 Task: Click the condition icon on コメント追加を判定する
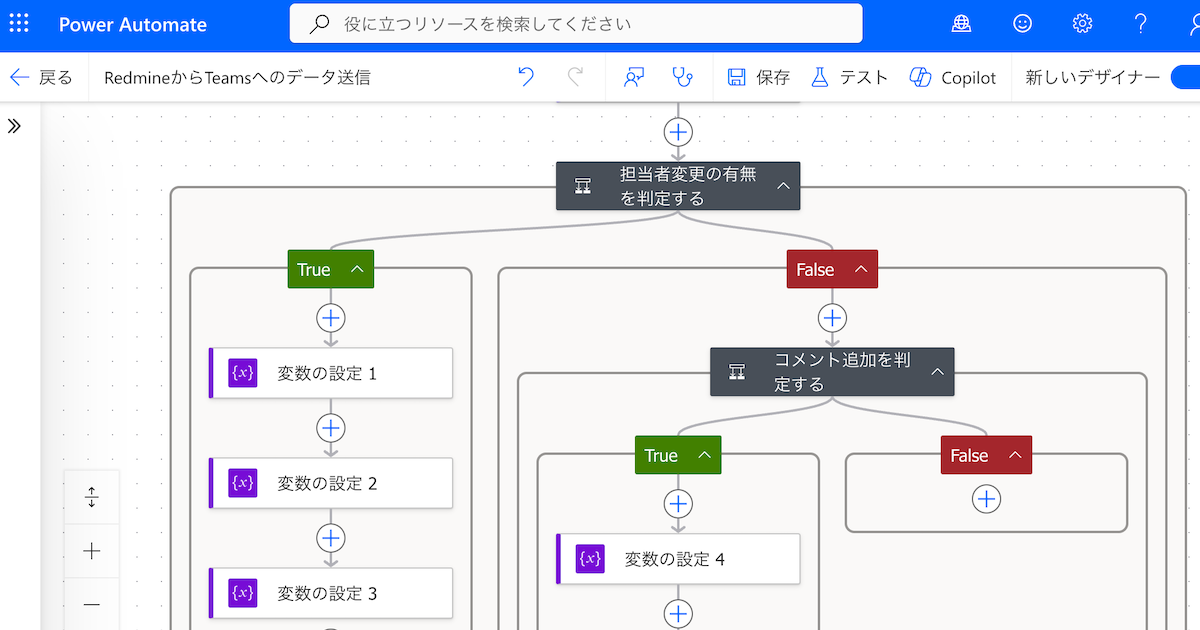click(737, 372)
